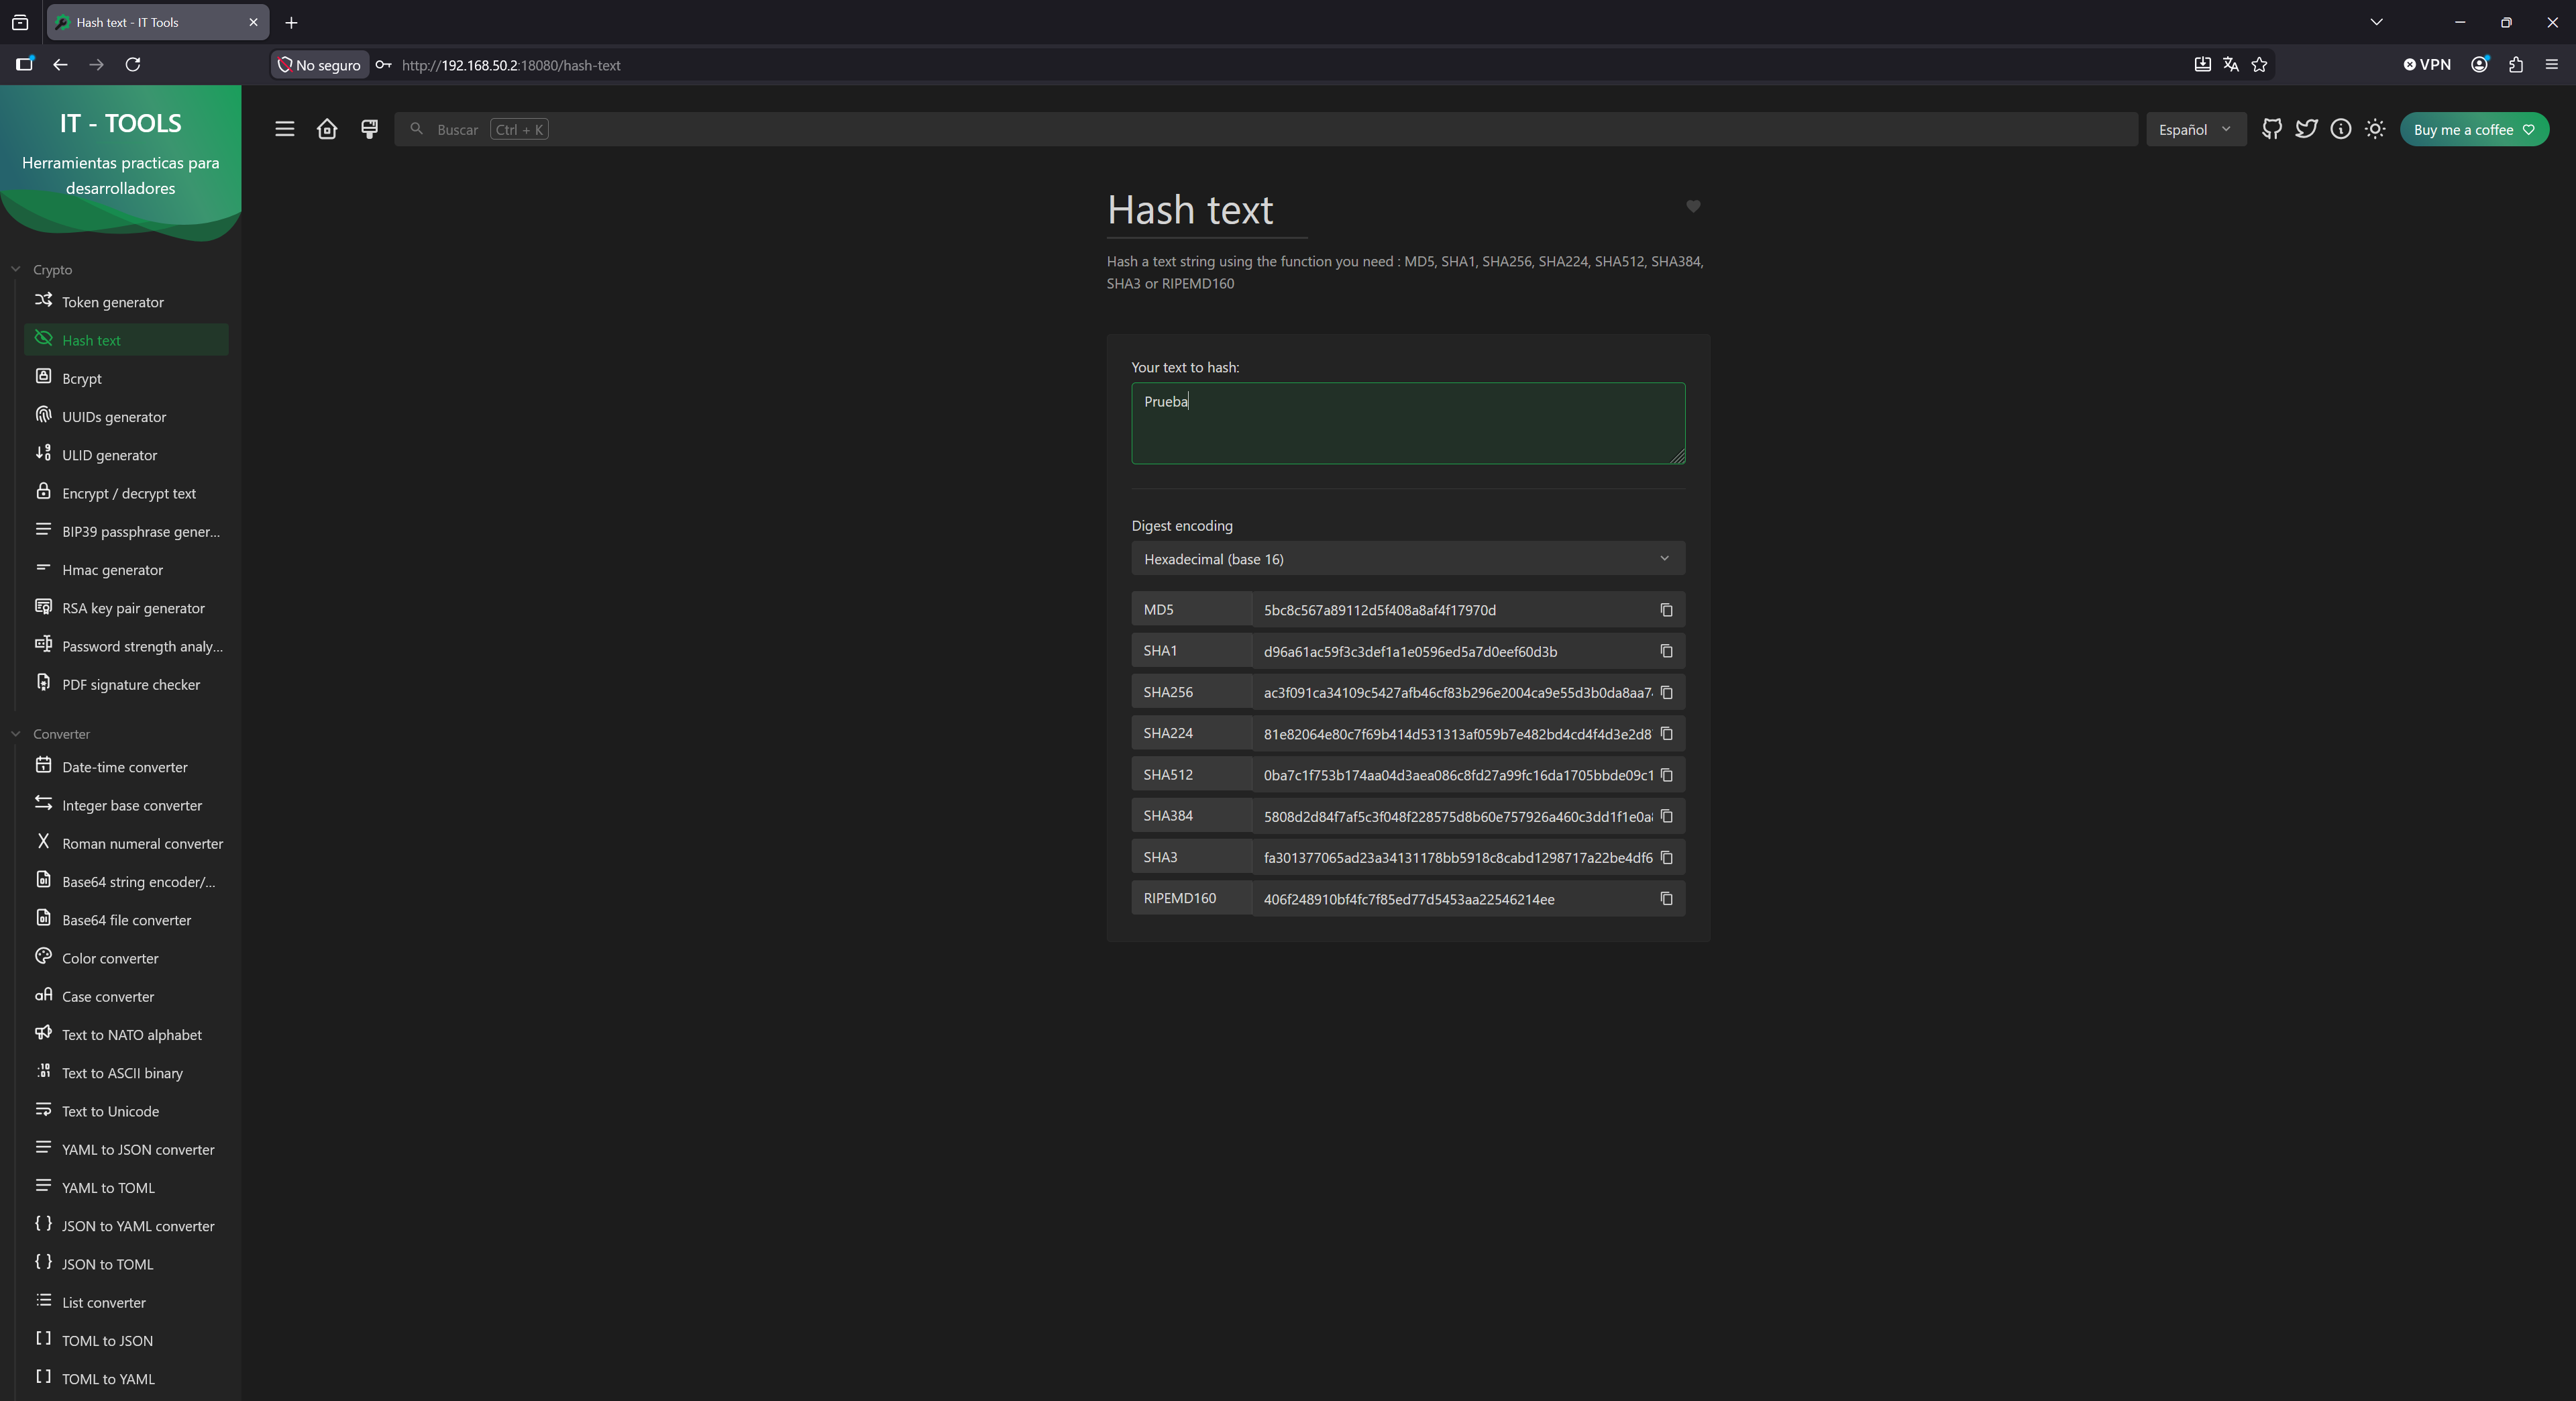Open a new browser tab
Screen dimensions: 2576x1401
[291, 22]
